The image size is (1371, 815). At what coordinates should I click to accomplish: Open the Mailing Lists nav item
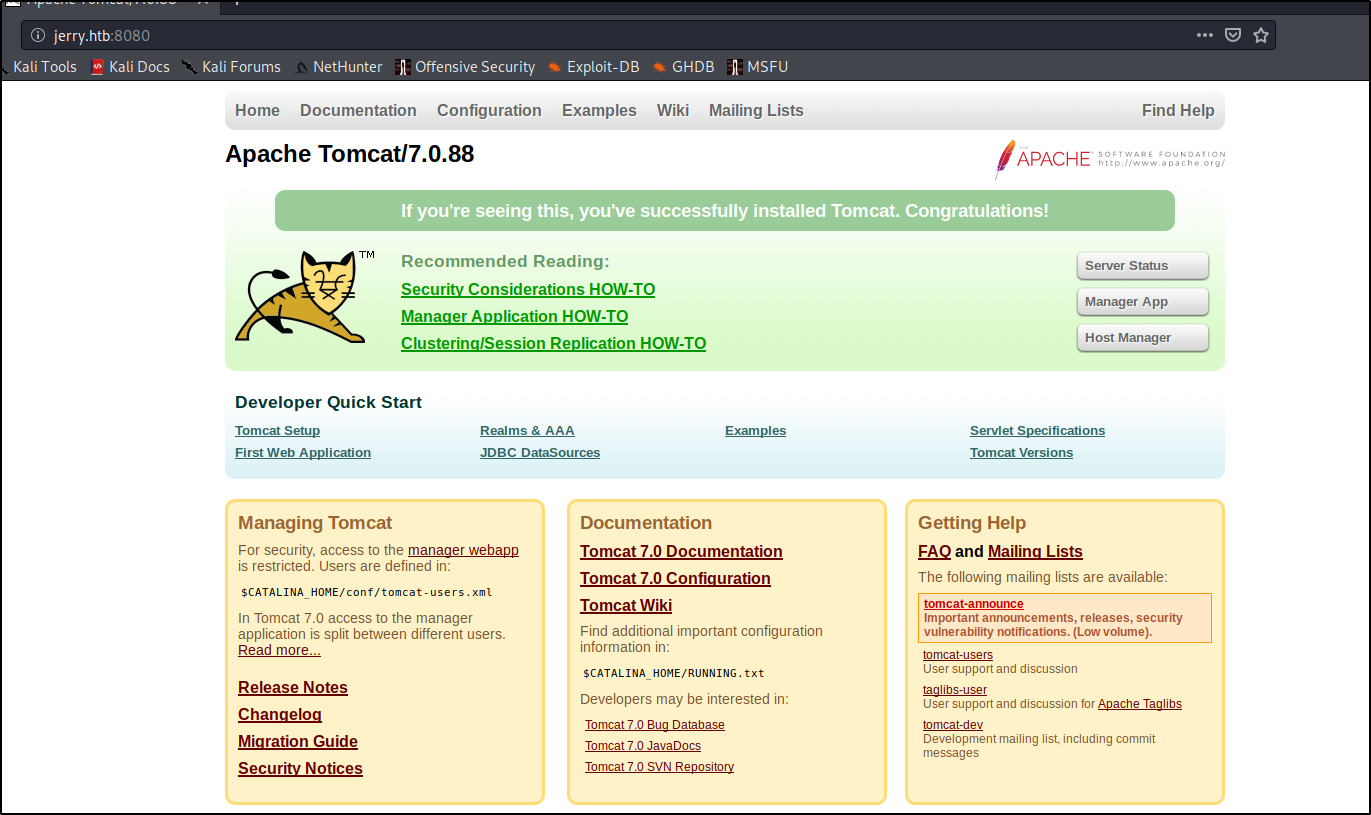pos(756,111)
